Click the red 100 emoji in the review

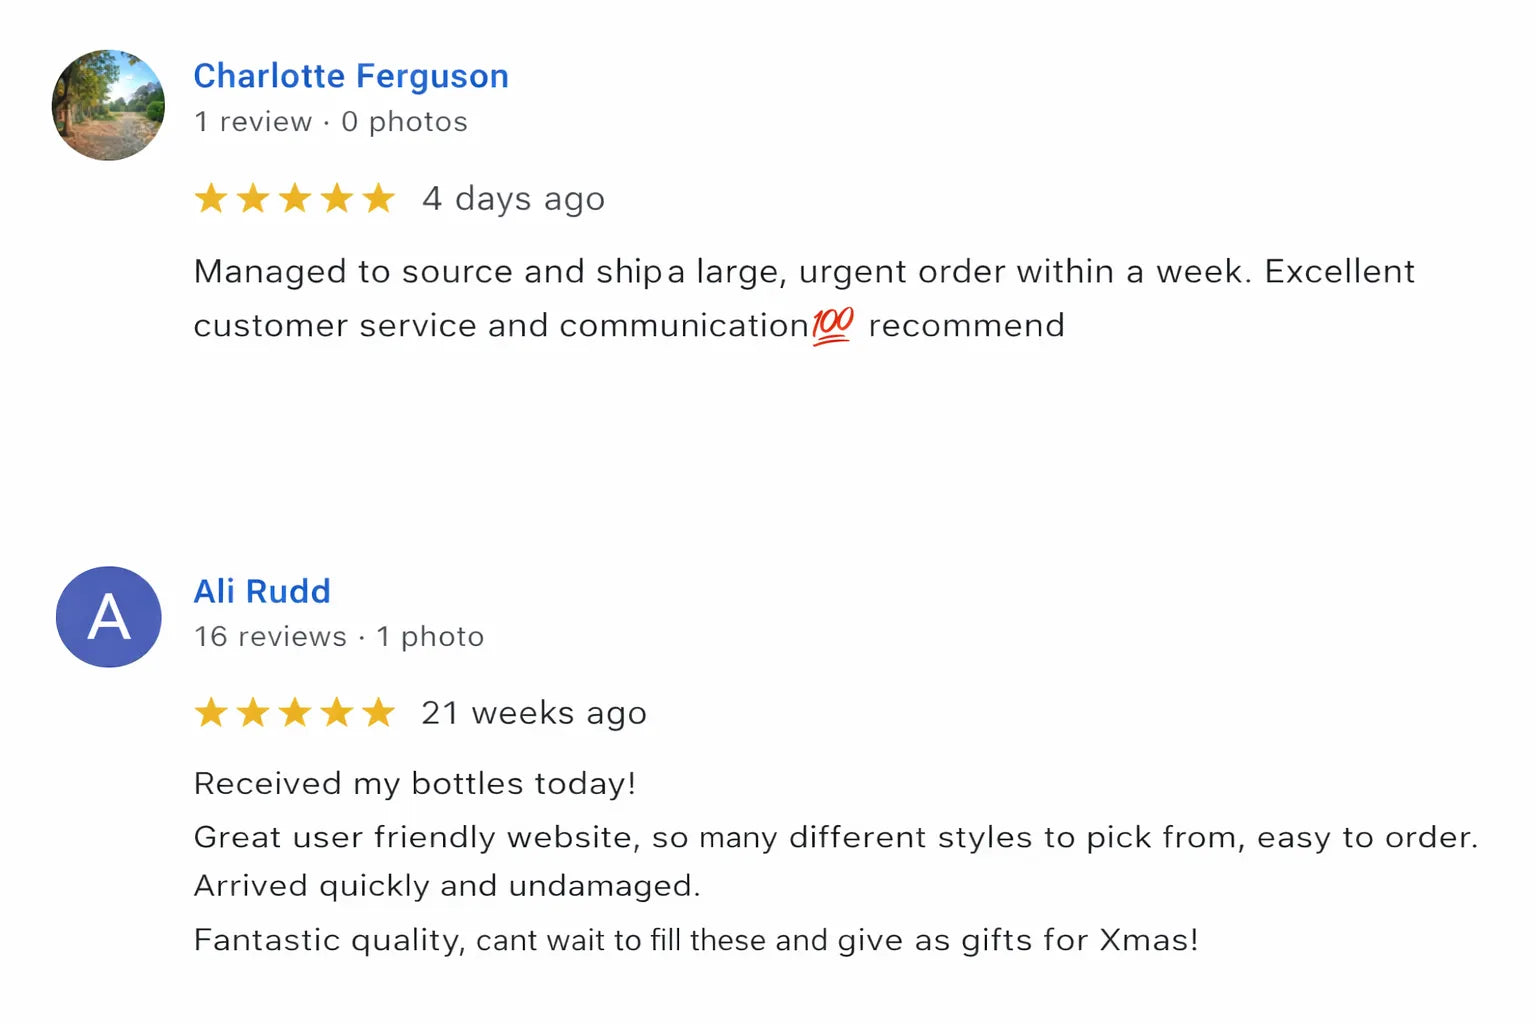(832, 325)
